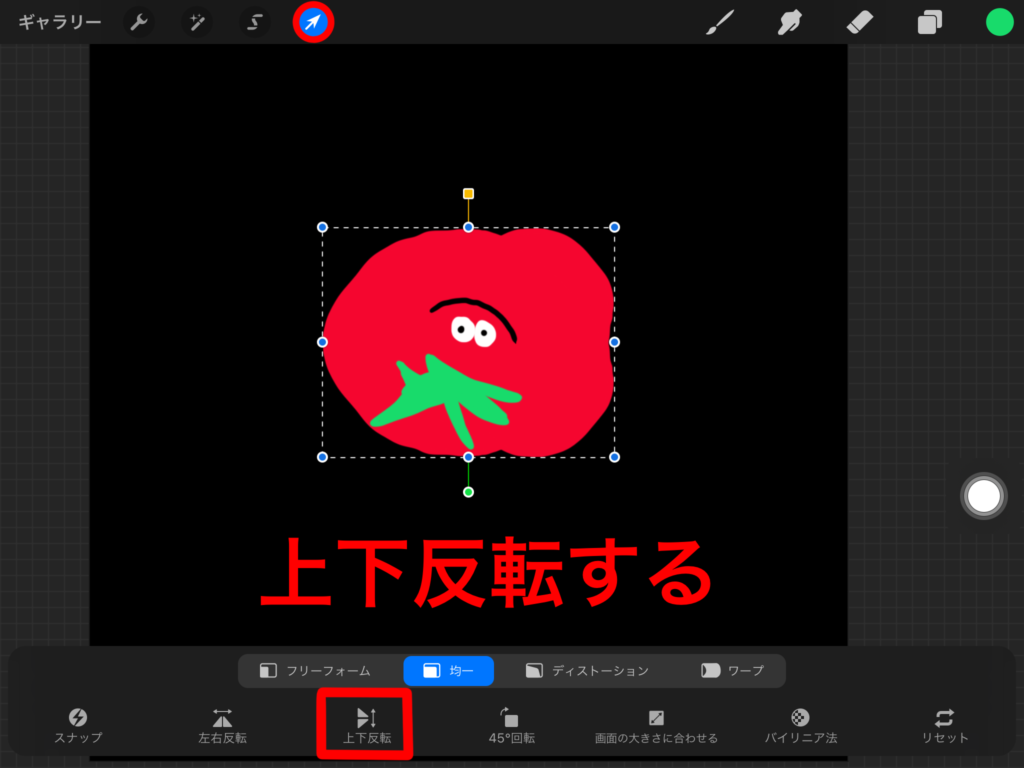Select the Adjustments magic wand tool

pos(195,22)
